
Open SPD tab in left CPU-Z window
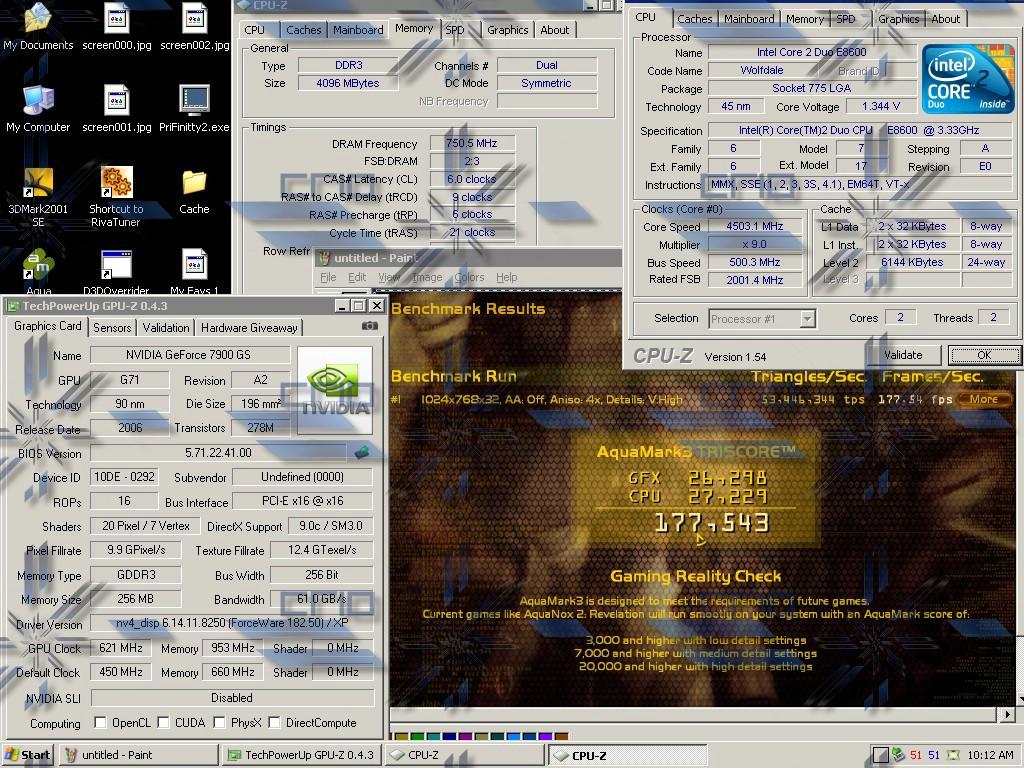[455, 30]
